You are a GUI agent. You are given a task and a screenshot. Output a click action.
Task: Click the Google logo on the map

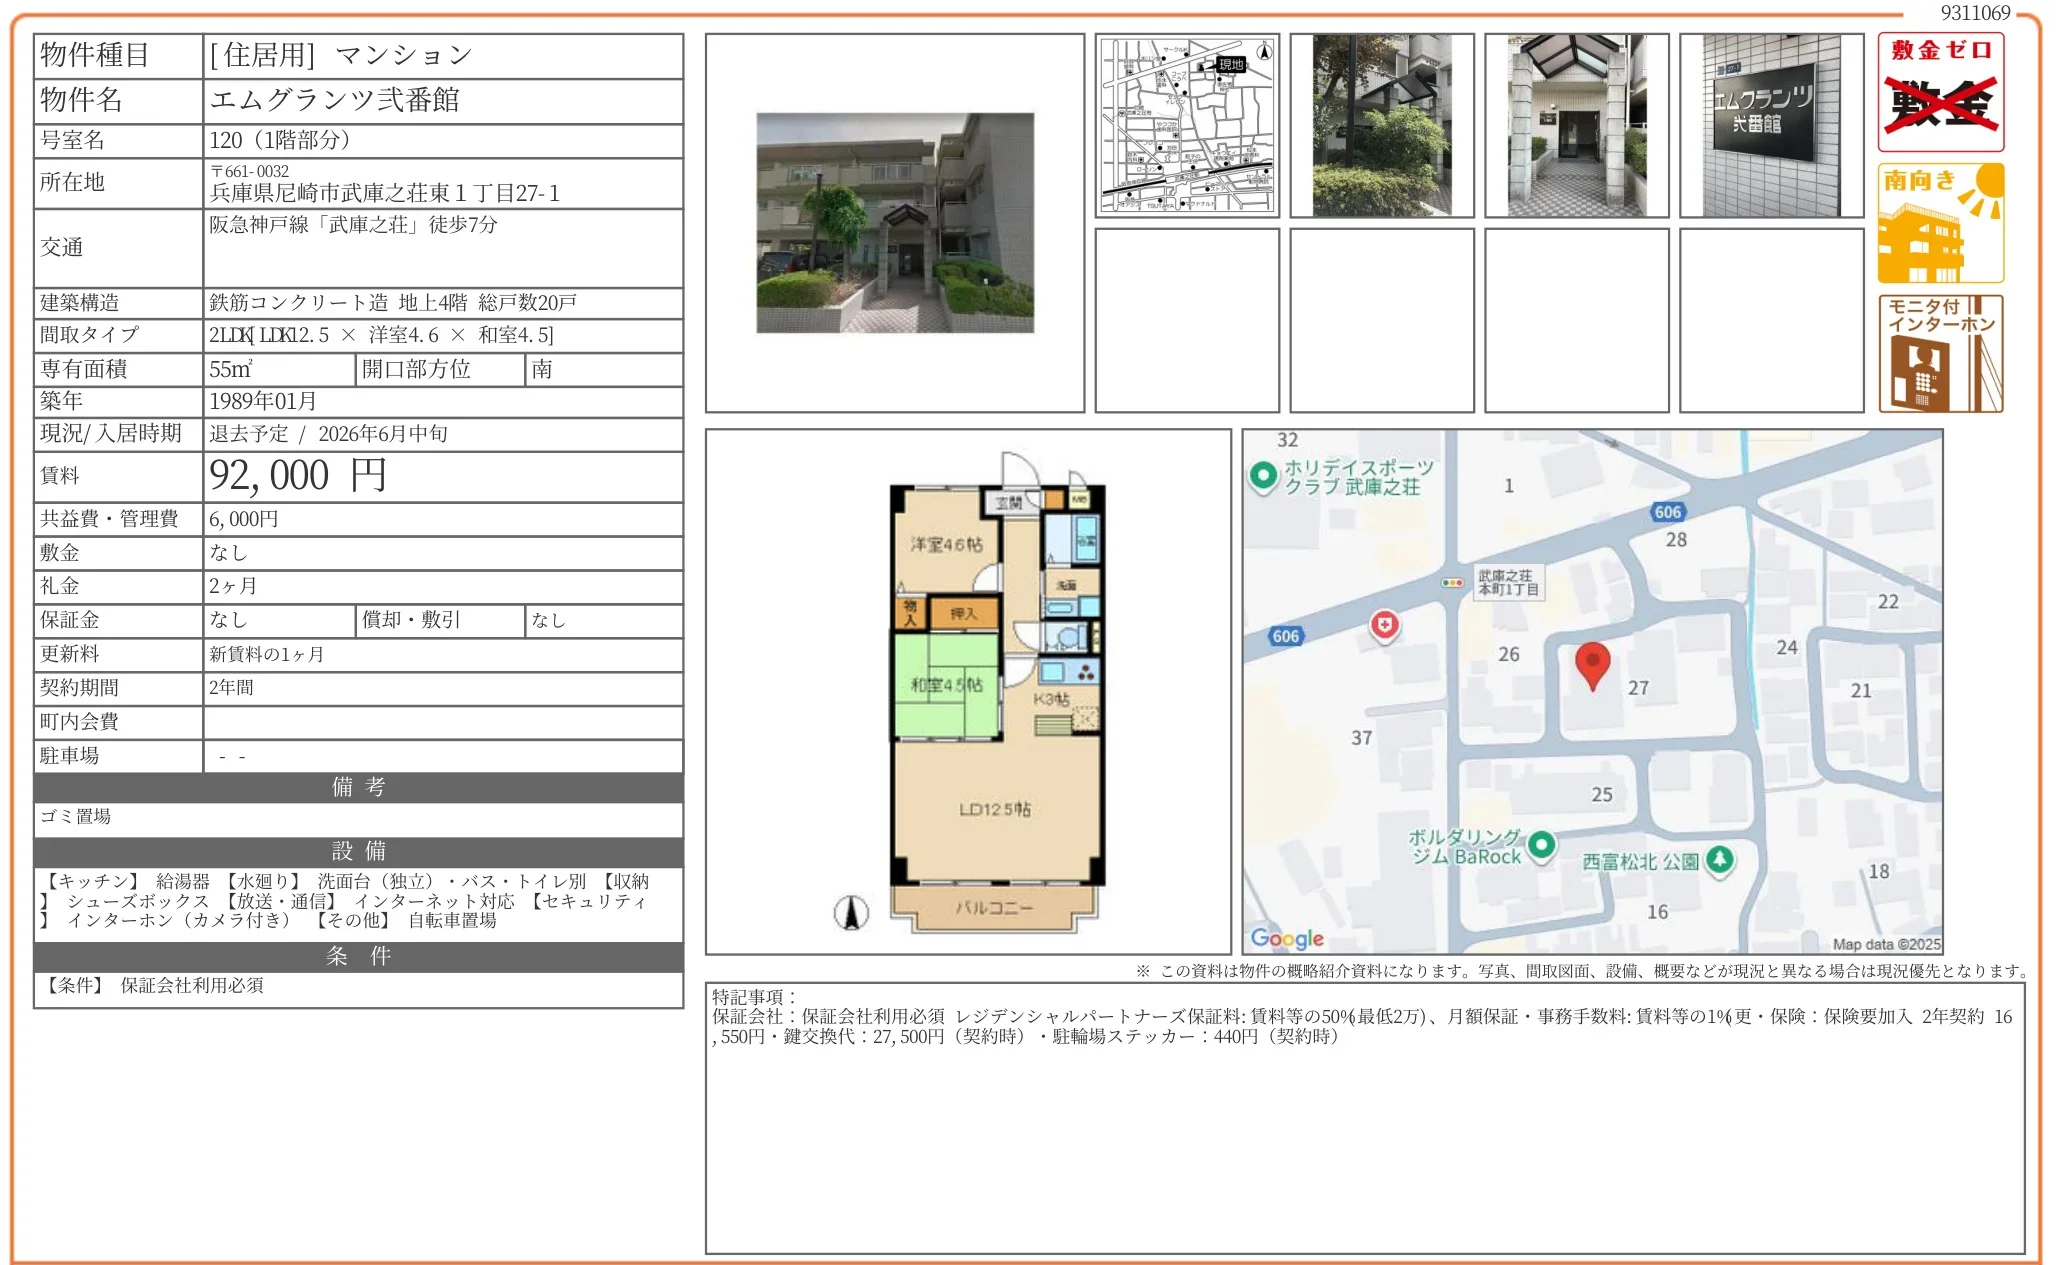(x=1287, y=938)
